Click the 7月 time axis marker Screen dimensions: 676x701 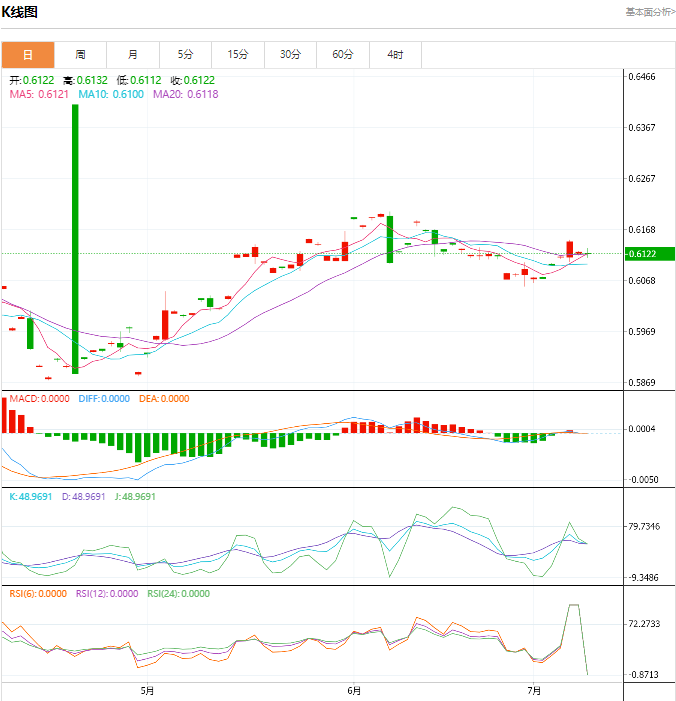533,690
